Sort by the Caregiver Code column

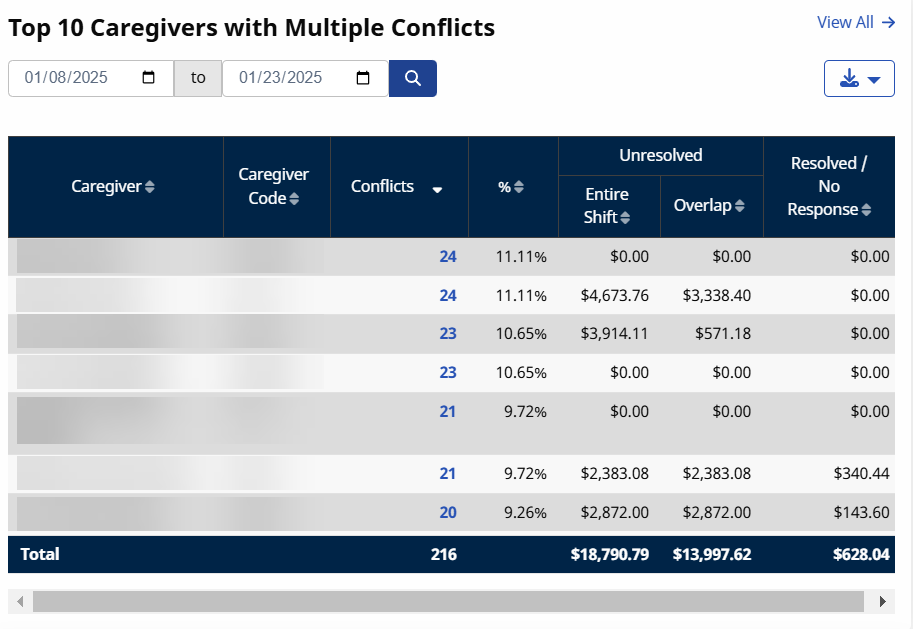pyautogui.click(x=295, y=198)
